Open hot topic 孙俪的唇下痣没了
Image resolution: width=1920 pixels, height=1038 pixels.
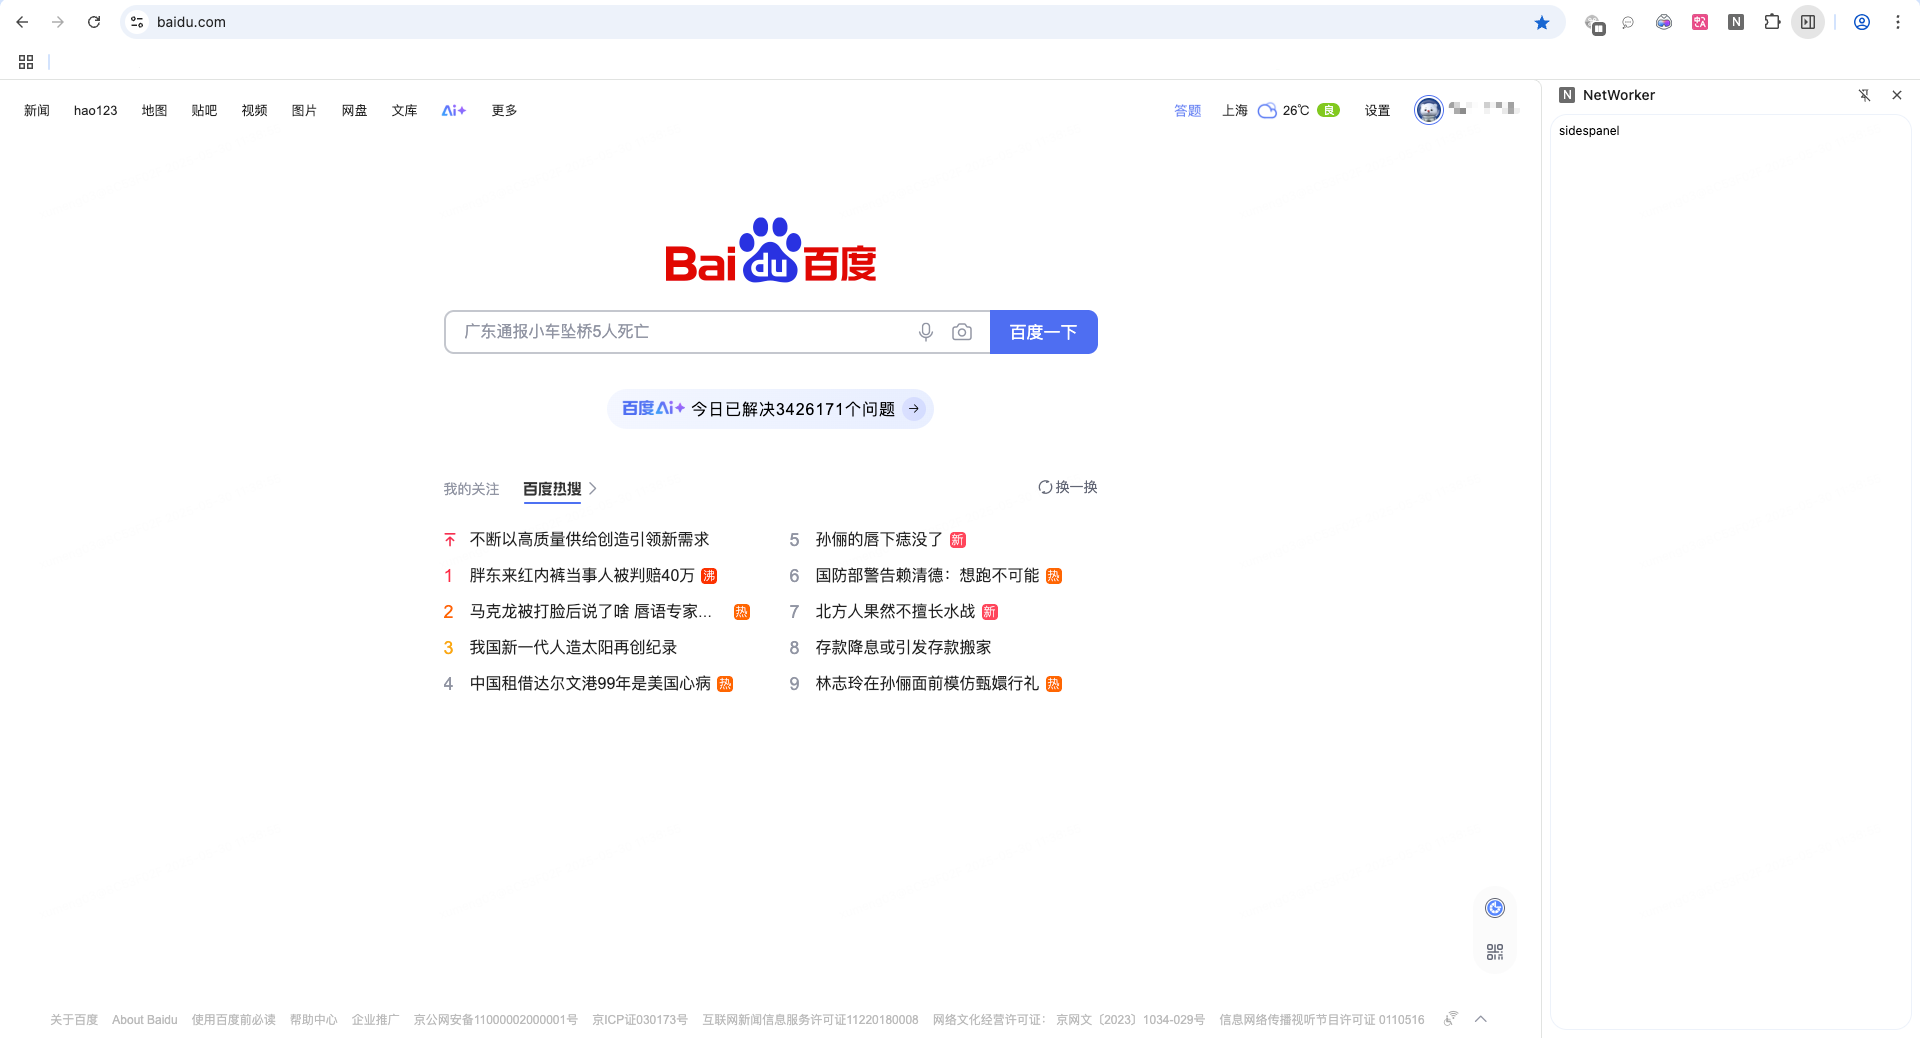879,540
